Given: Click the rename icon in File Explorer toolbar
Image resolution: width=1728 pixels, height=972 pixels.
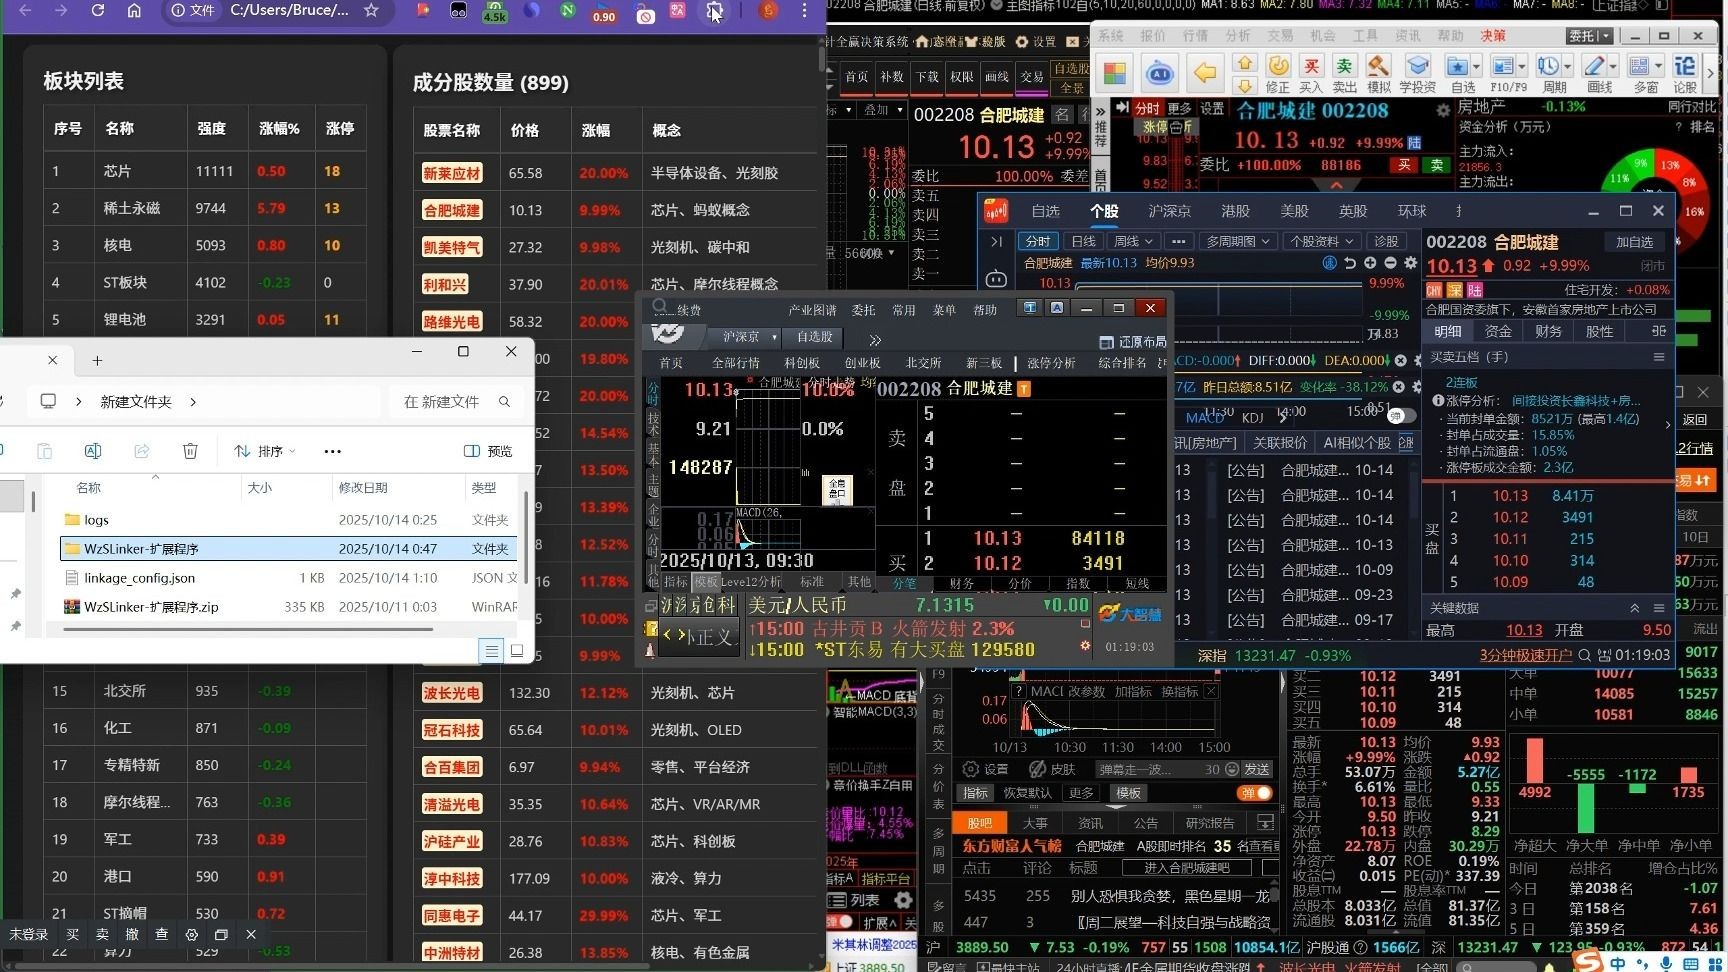Looking at the screenshot, I should pyautogui.click(x=93, y=451).
